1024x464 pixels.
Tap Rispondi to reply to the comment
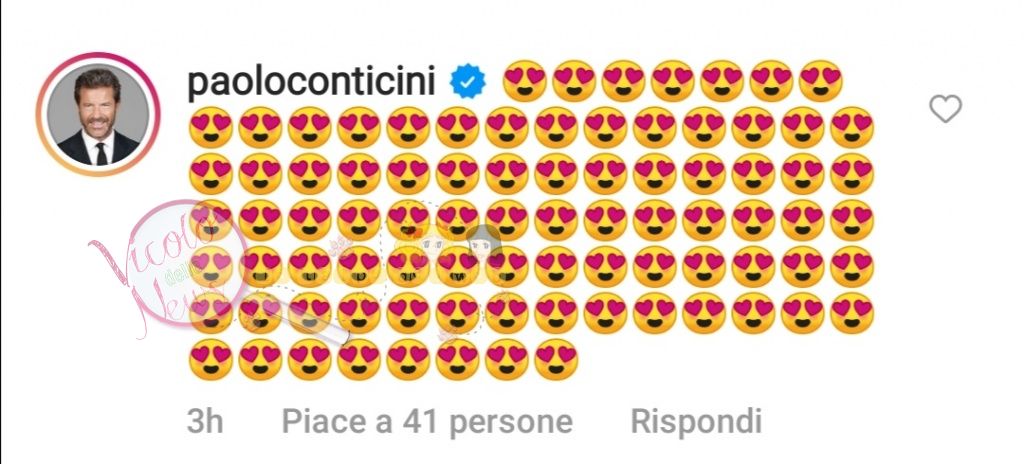point(696,422)
